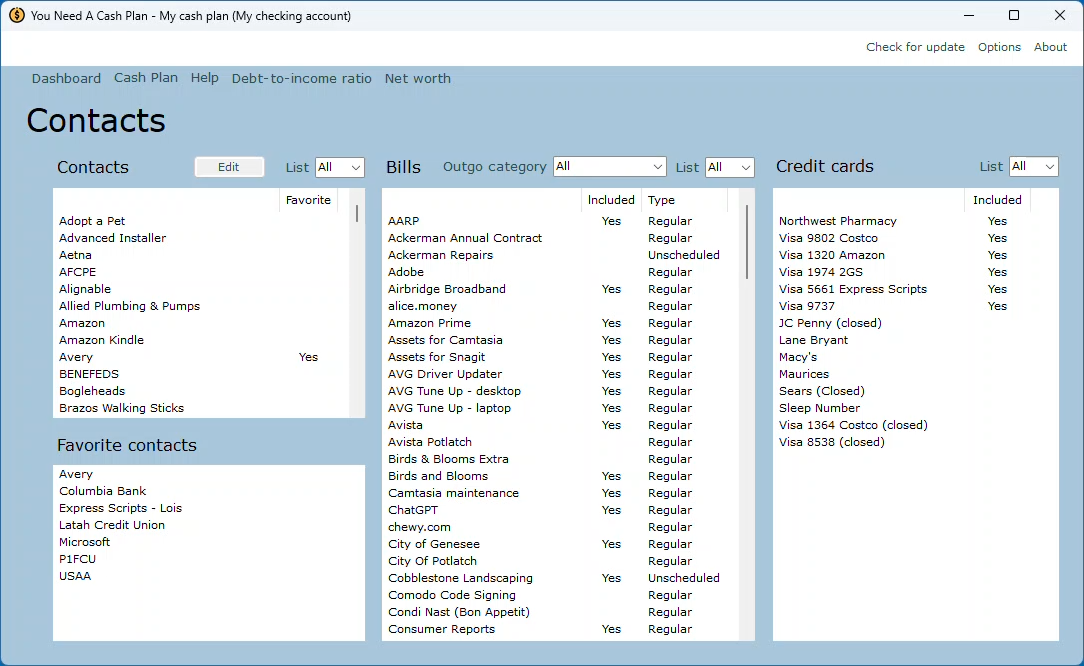The height and width of the screenshot is (666, 1084).
Task: Open the About link
Action: [x=1050, y=47]
